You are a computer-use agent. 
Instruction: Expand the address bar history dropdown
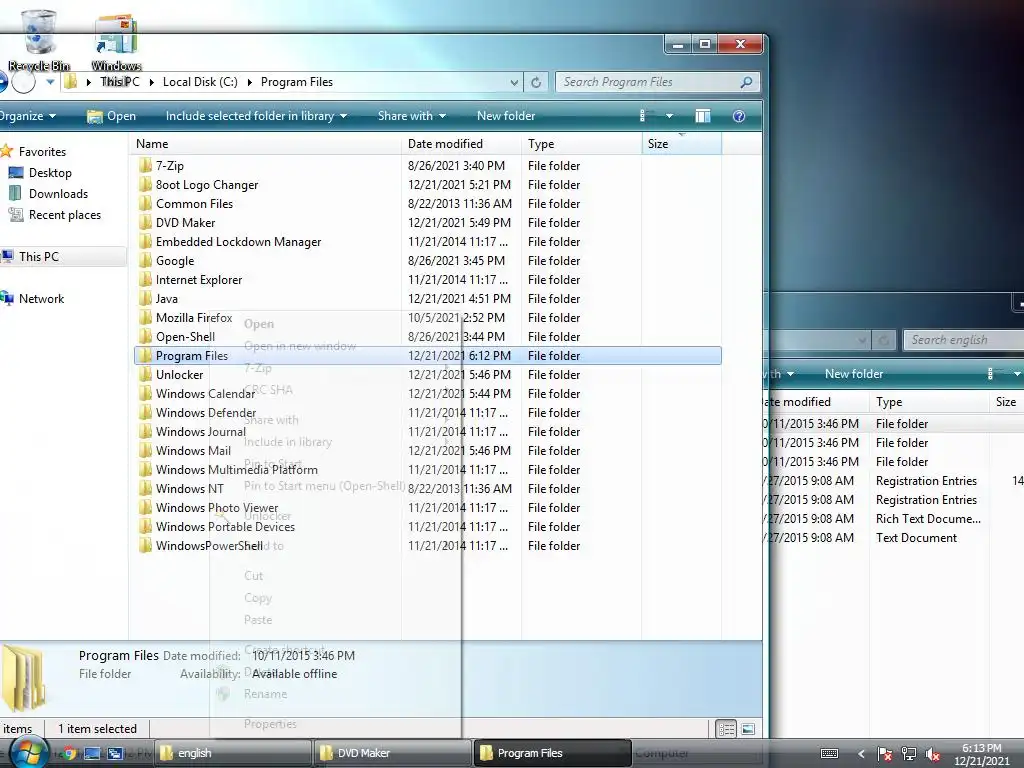click(515, 82)
